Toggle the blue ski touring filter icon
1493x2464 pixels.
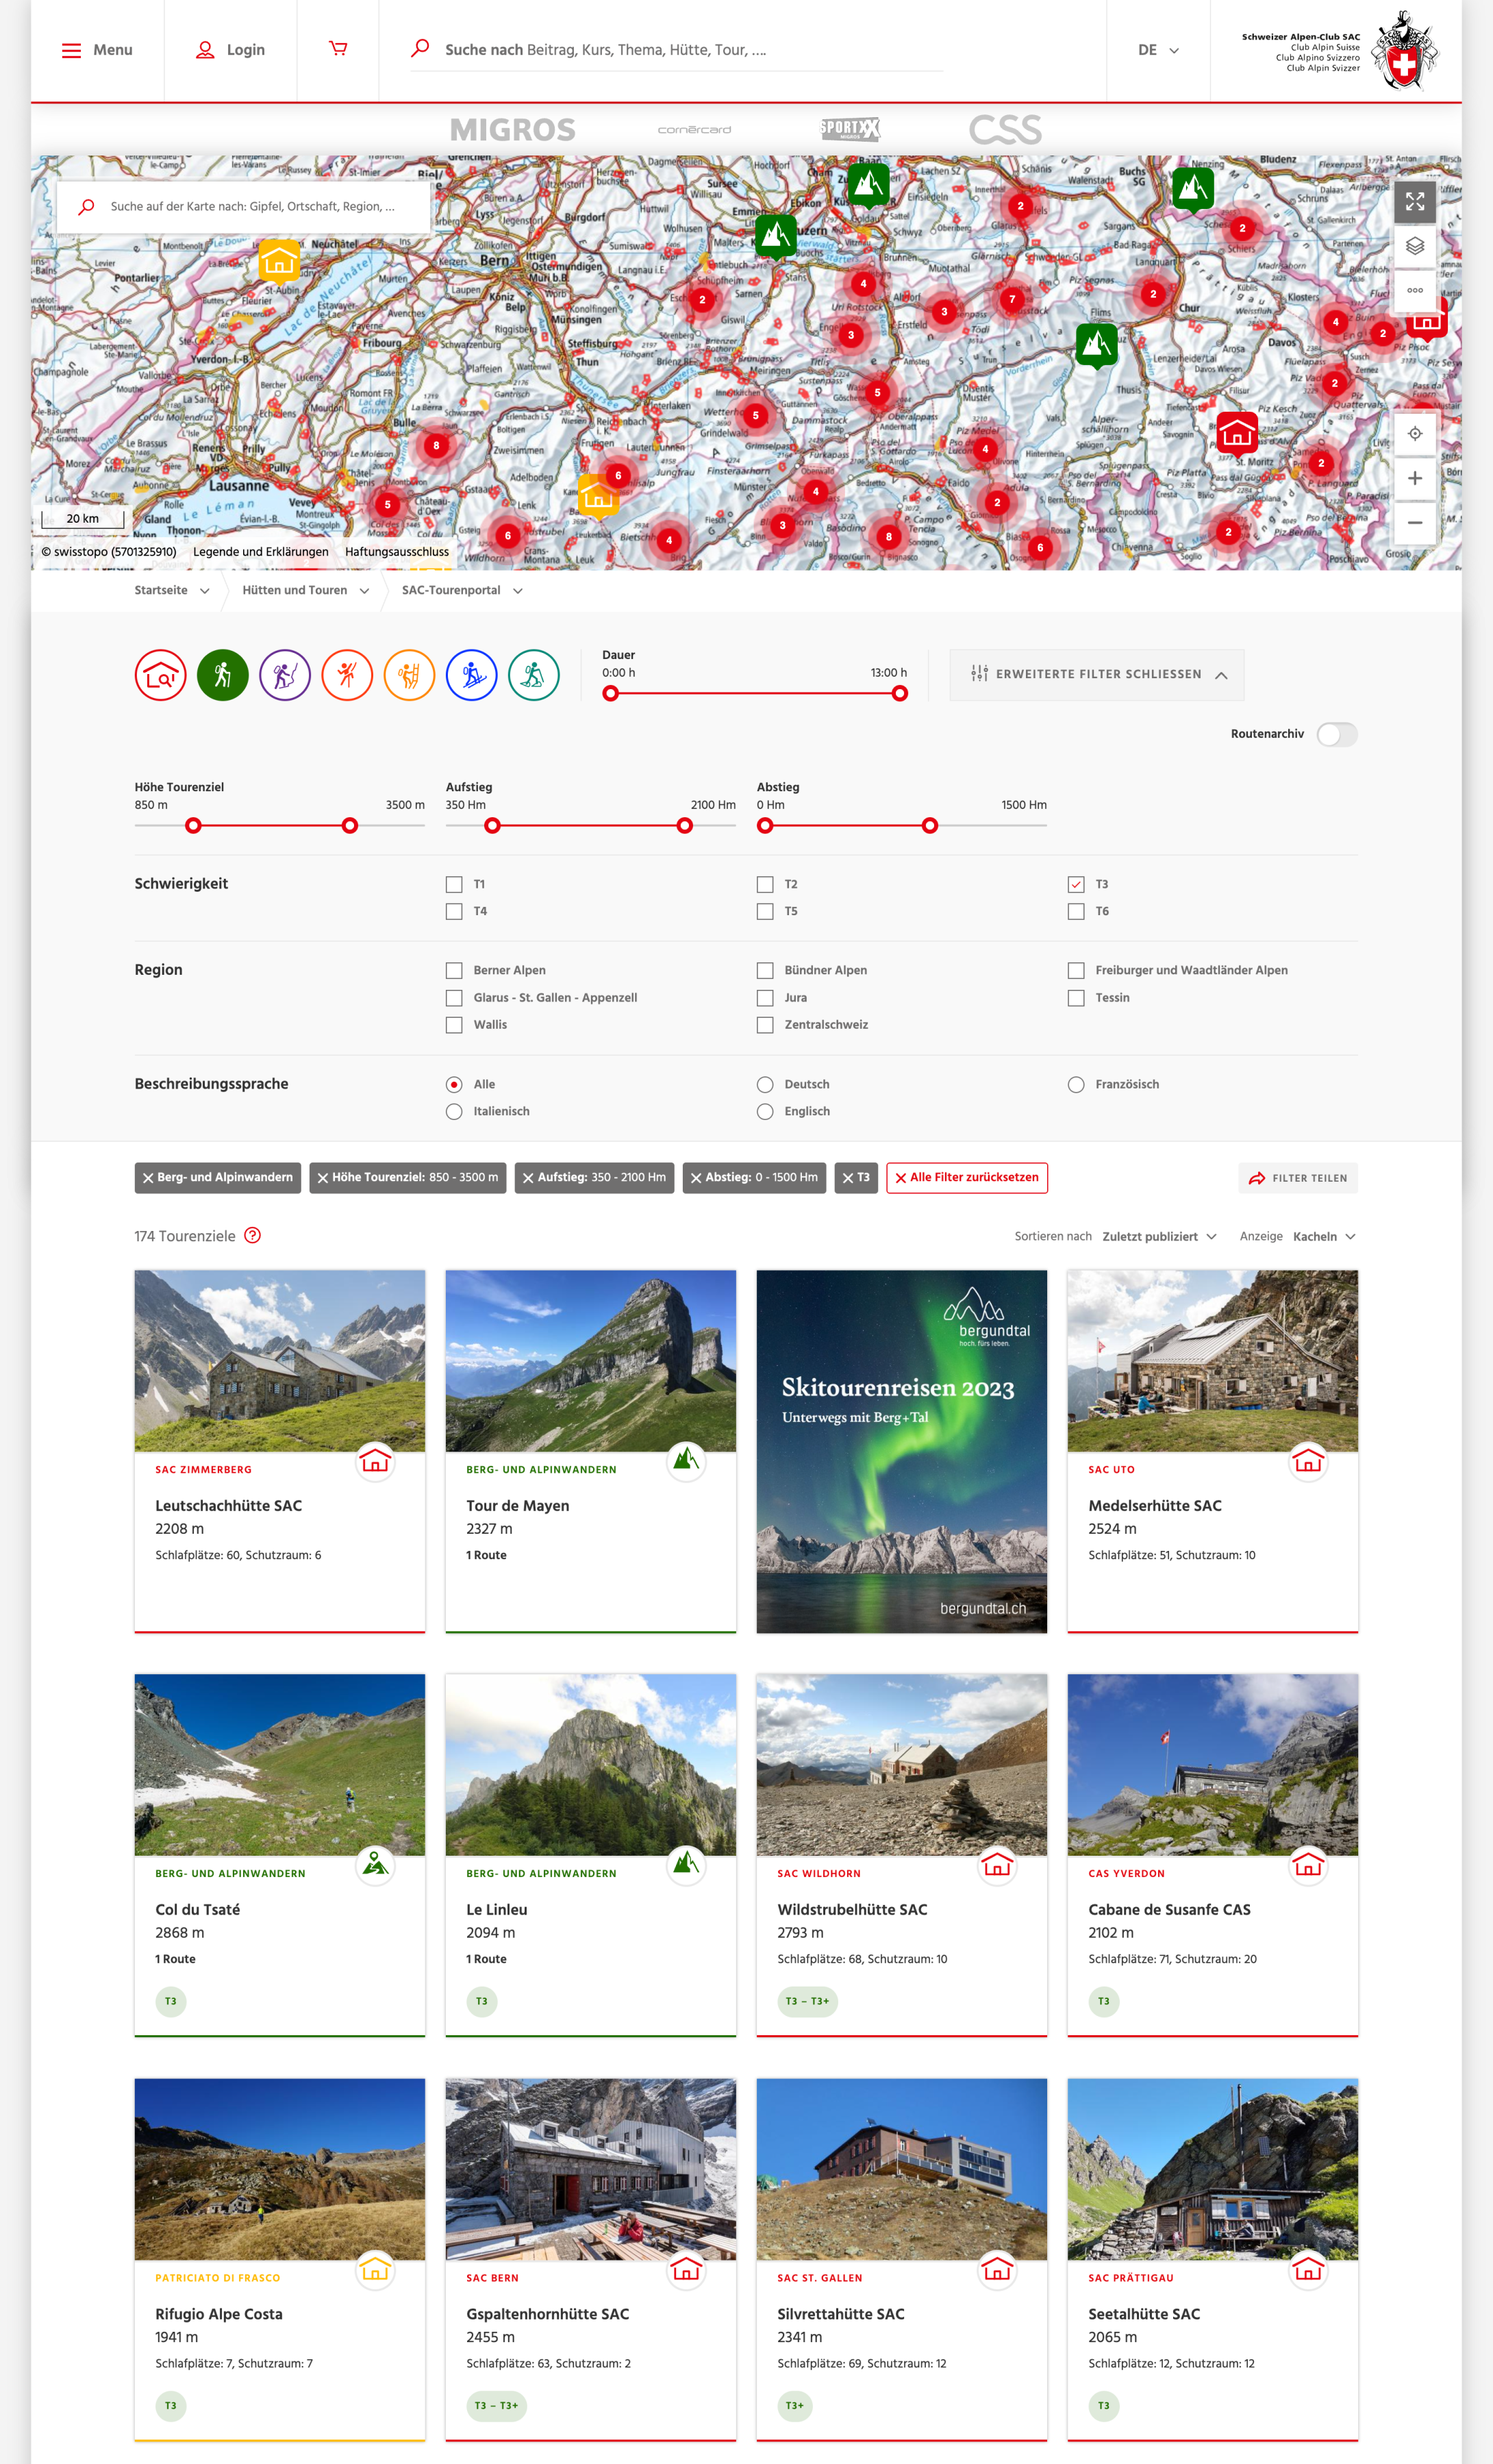pos(471,675)
